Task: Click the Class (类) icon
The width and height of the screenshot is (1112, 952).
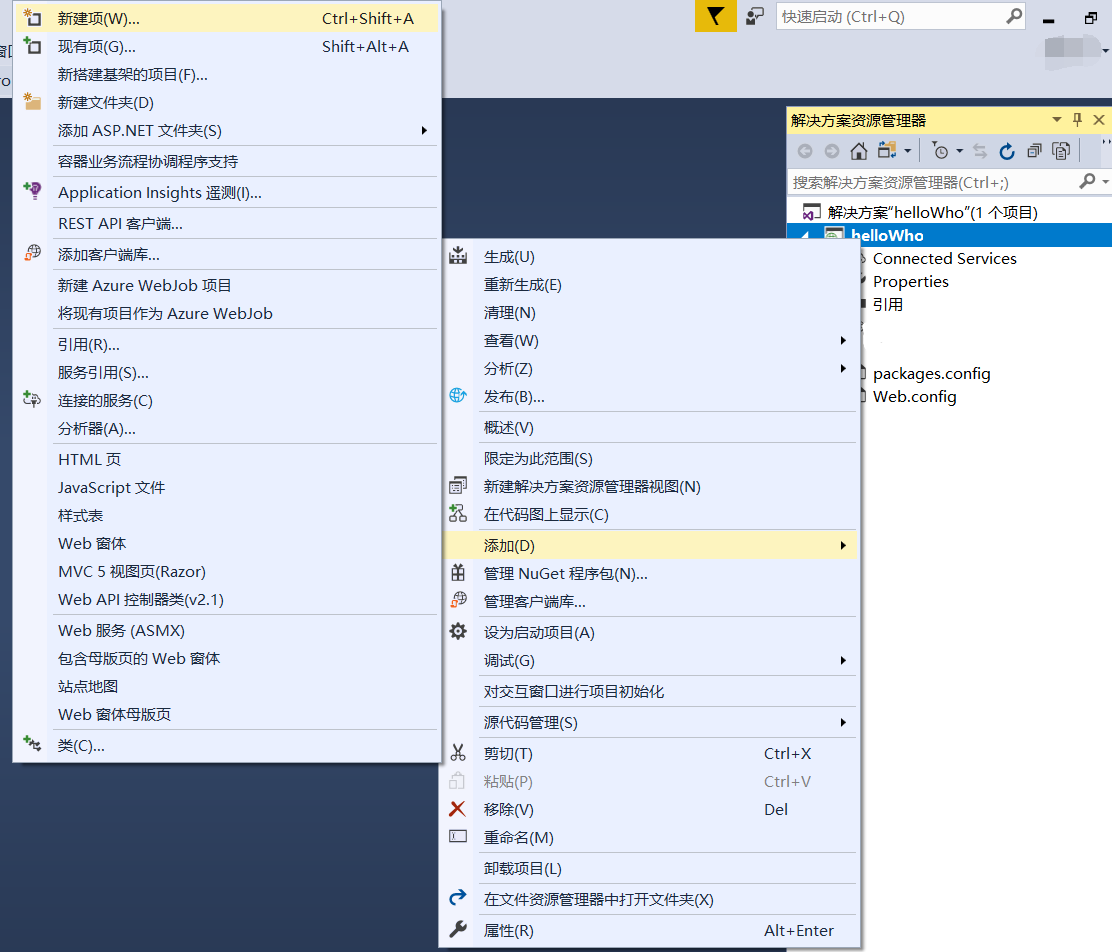Action: tap(32, 744)
